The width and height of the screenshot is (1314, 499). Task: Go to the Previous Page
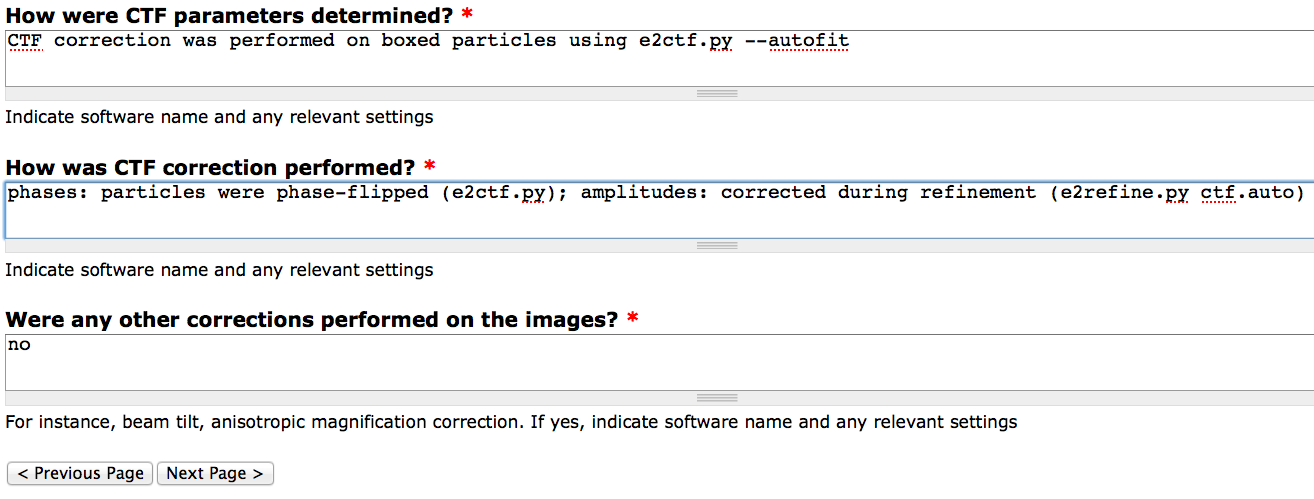(81, 473)
